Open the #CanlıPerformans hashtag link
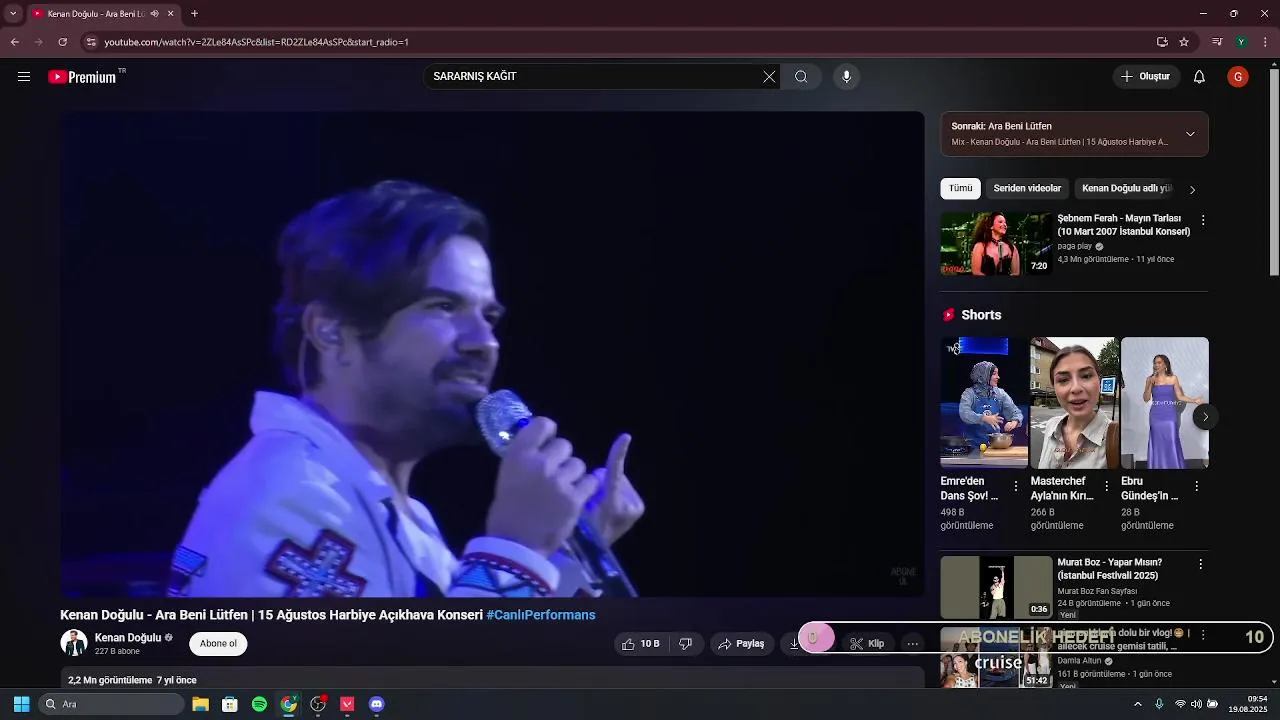 point(541,615)
